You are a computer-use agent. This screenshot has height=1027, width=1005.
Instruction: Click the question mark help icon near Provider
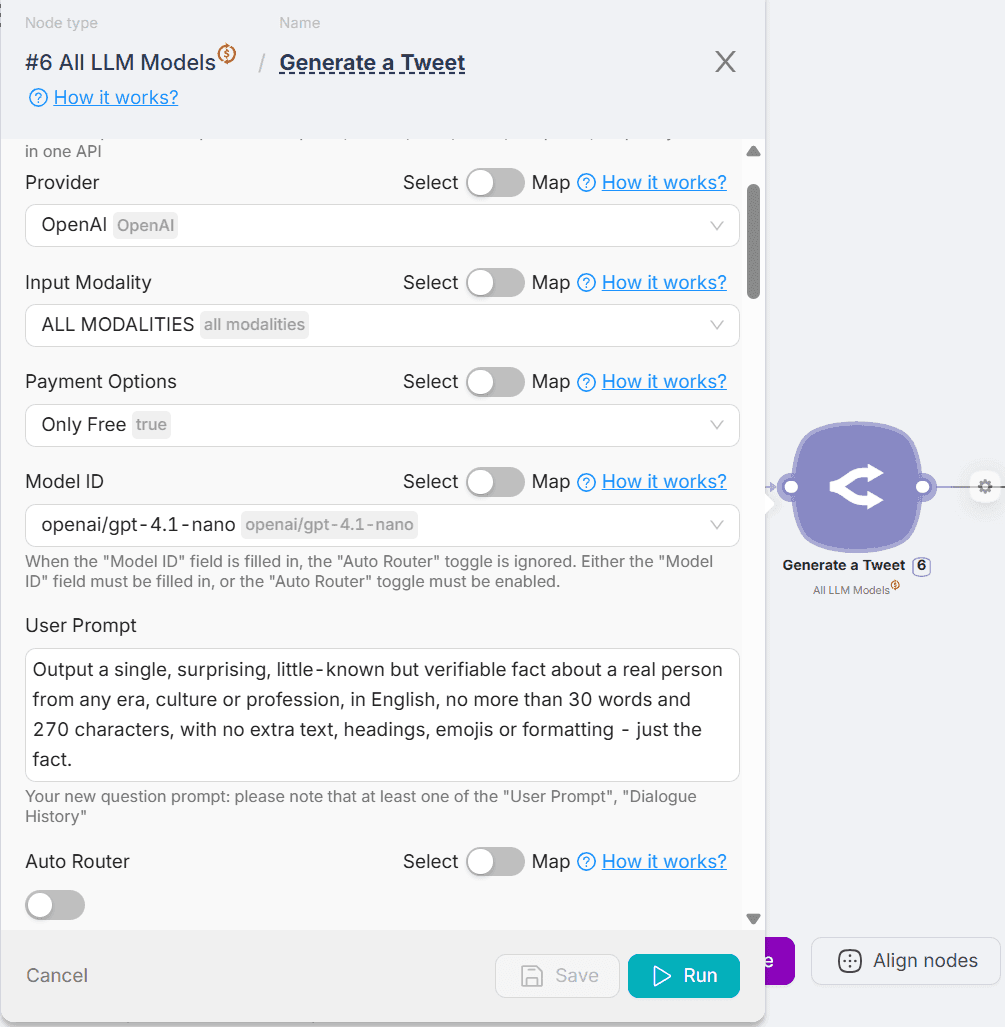coord(587,182)
